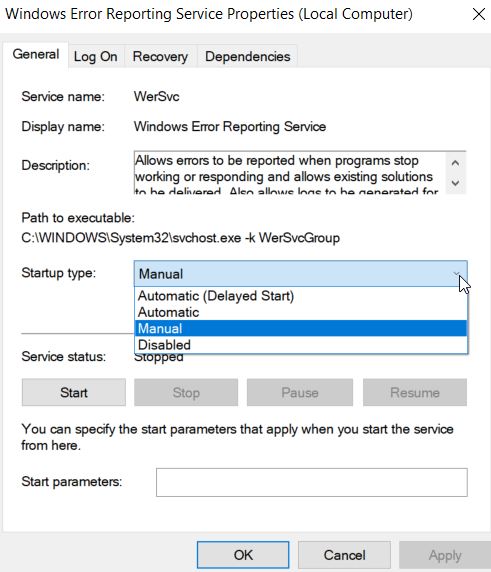Click the greyed-out Stop button
Image resolution: width=491 pixels, height=572 pixels.
click(x=186, y=393)
